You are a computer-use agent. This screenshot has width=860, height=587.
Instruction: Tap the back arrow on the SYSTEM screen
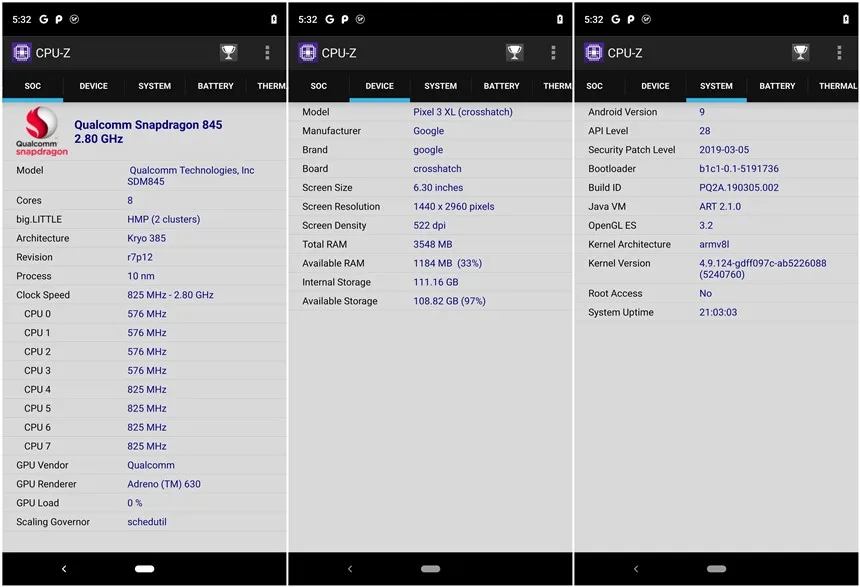[636, 569]
